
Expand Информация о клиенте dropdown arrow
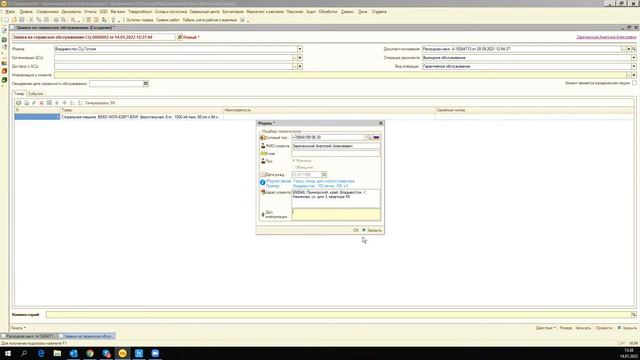click(634, 75)
